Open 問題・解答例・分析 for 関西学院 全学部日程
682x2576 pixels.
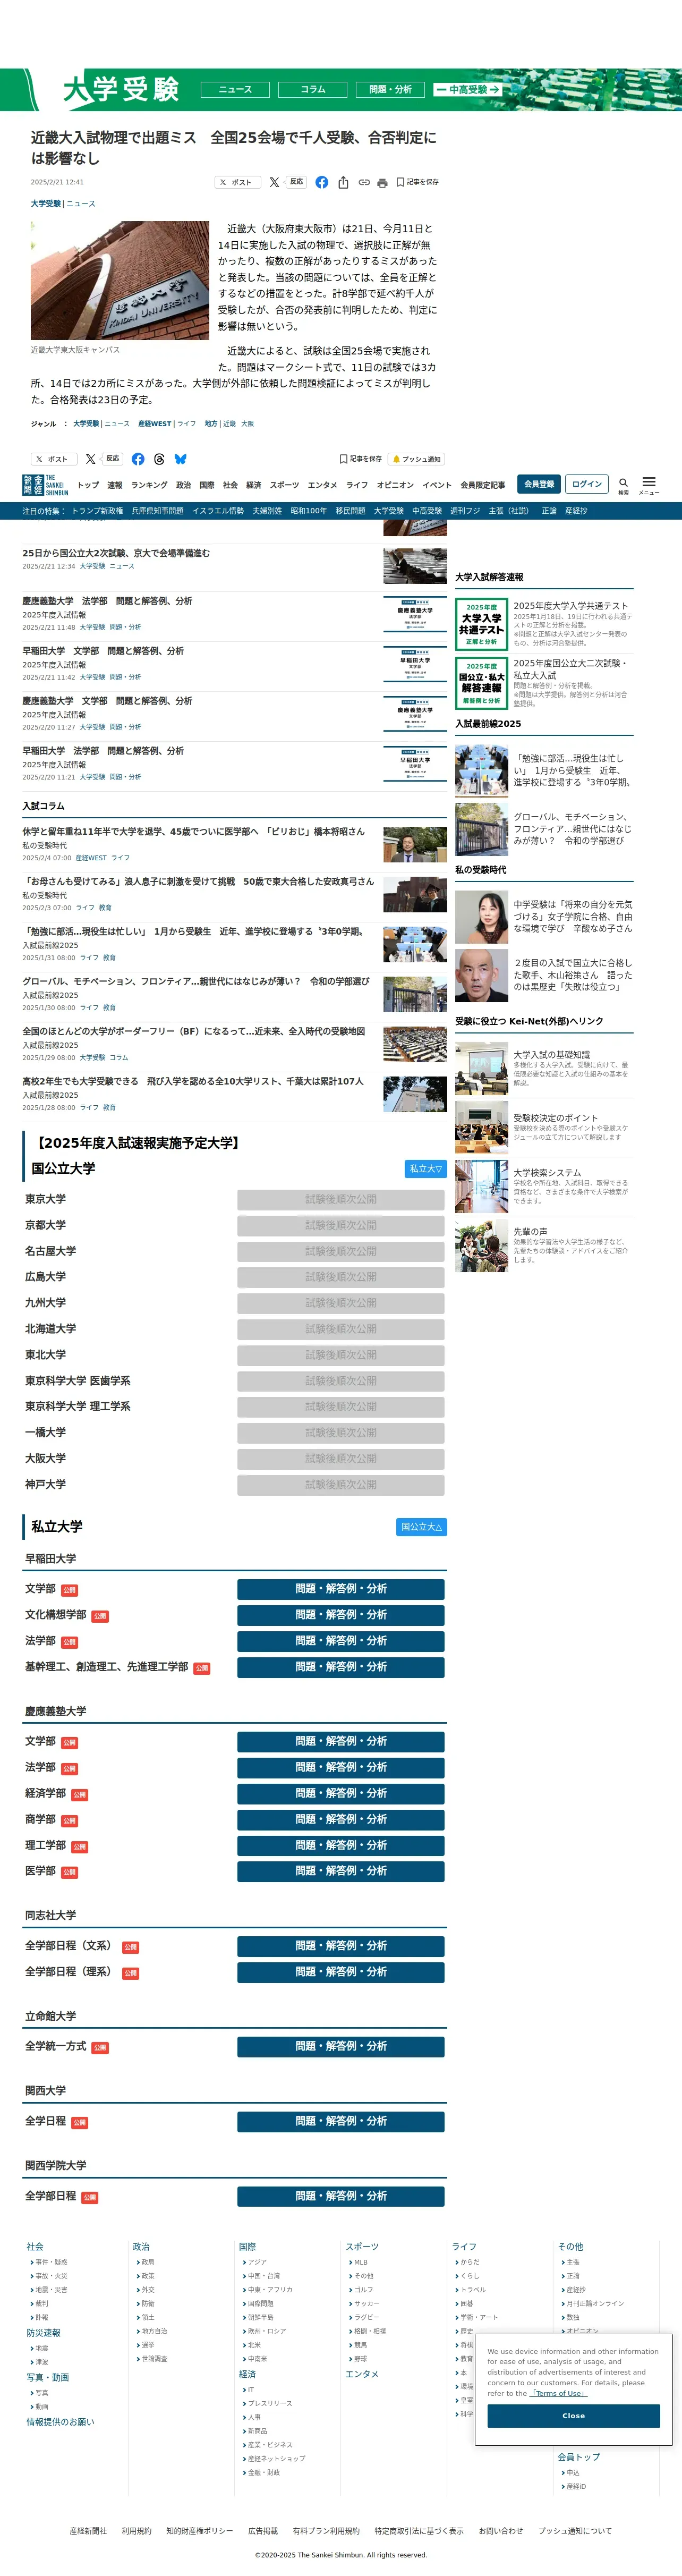(x=341, y=2197)
